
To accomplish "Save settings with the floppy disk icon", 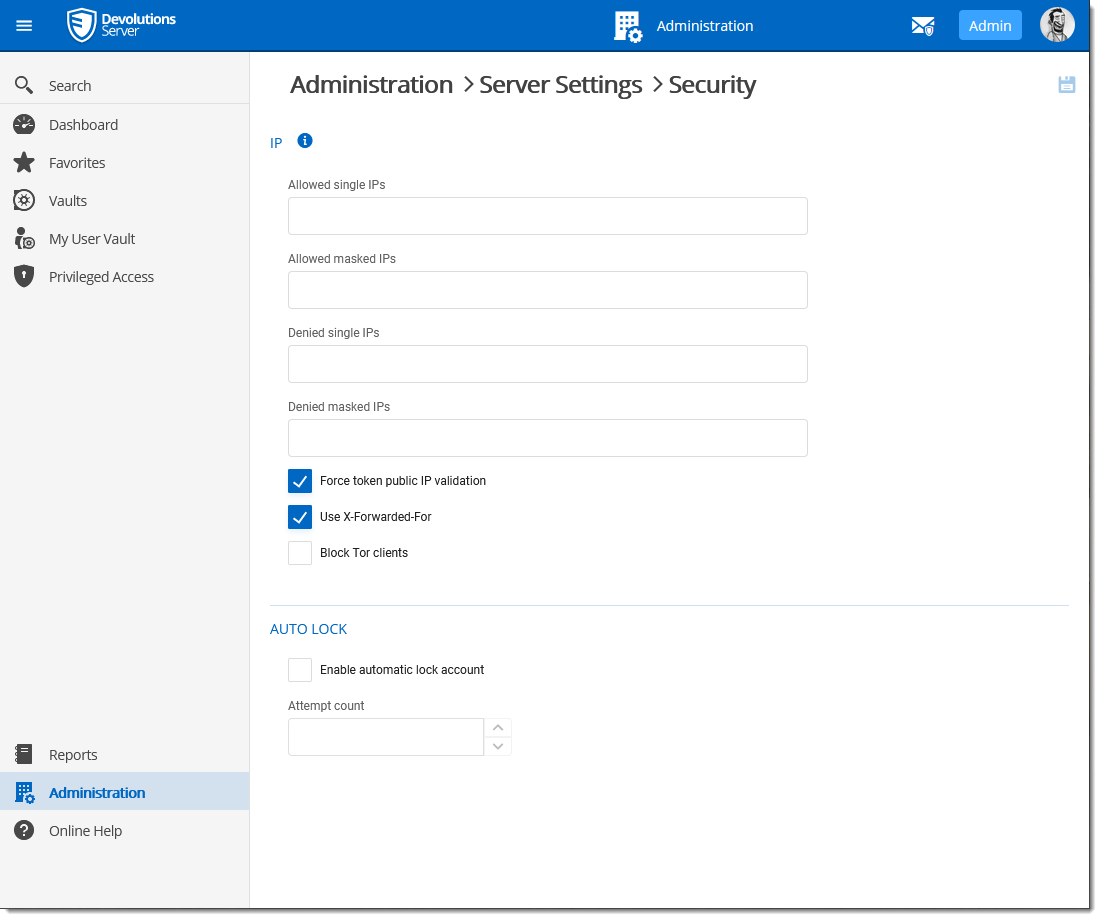I will [x=1066, y=84].
